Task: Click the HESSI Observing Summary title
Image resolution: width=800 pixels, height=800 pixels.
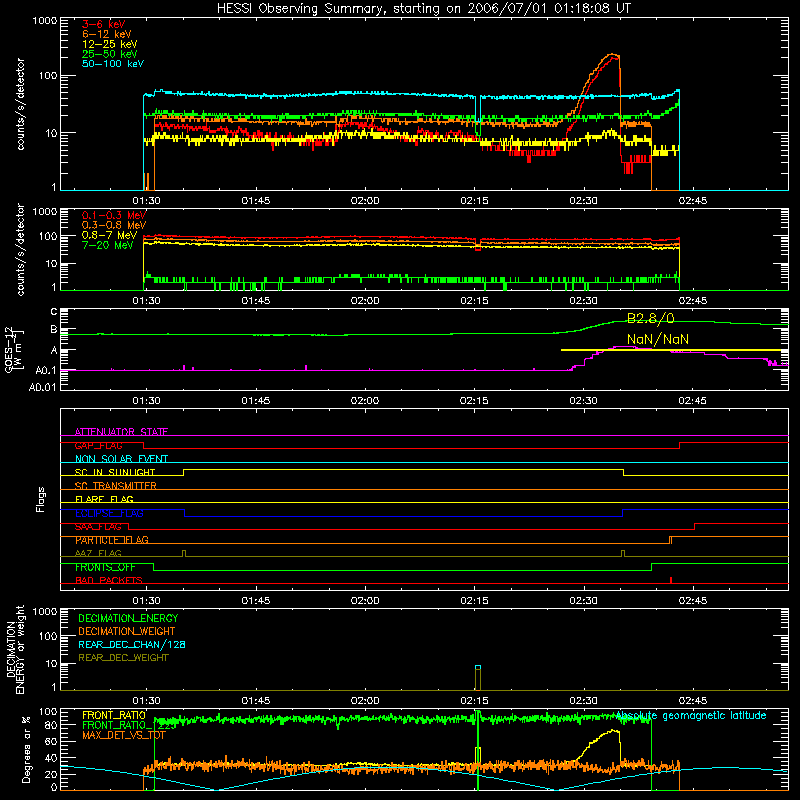Action: (424, 9)
